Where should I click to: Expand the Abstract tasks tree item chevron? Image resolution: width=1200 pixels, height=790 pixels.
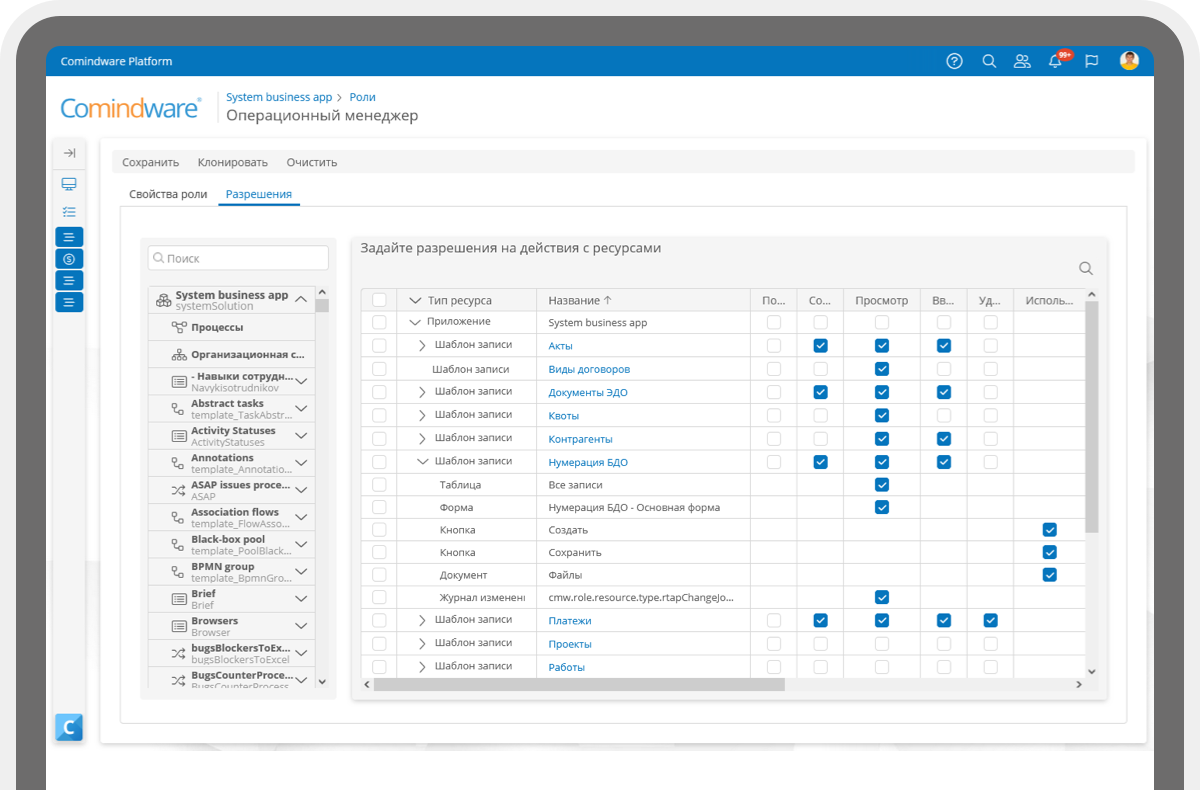[301, 408]
